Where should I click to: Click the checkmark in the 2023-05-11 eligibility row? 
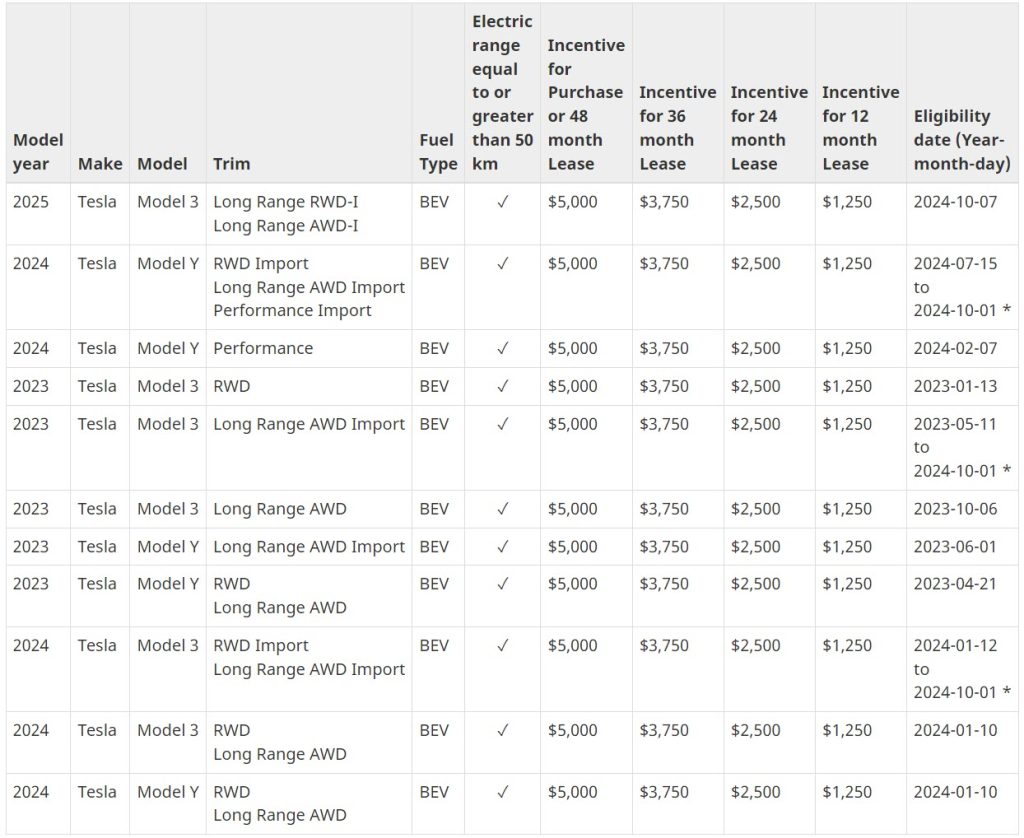point(502,424)
